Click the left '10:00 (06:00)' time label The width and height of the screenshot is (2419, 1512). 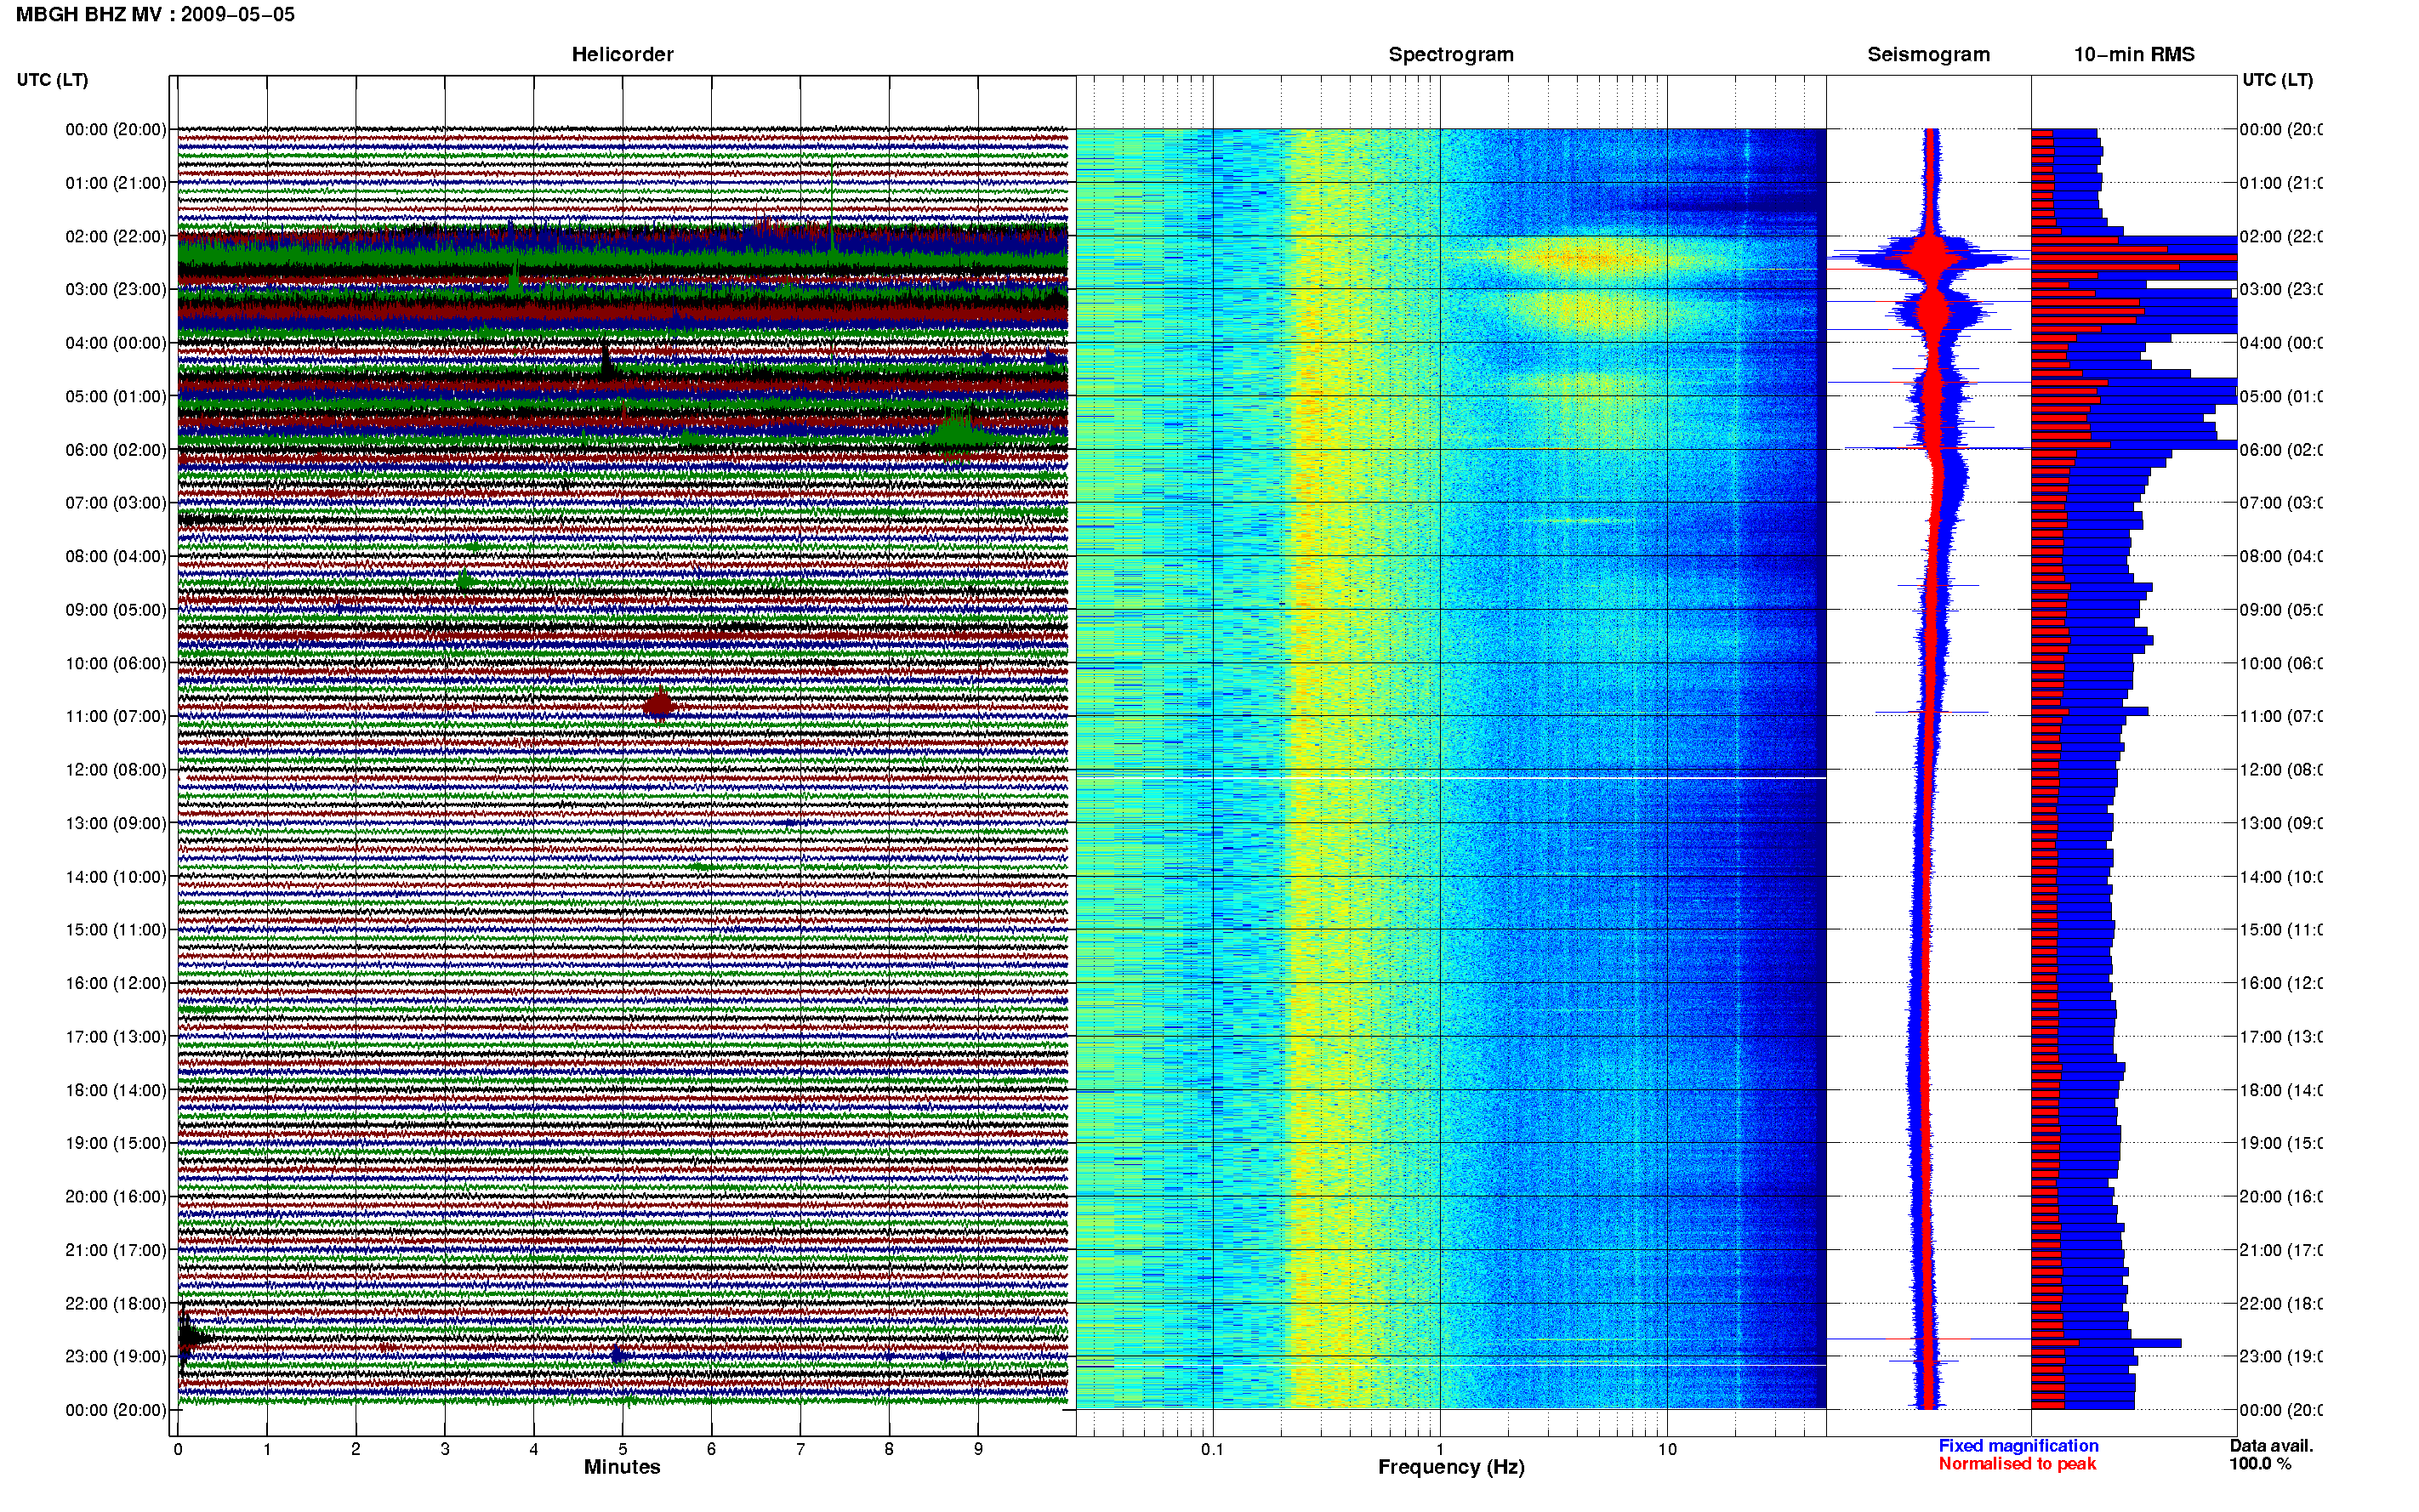point(116,663)
